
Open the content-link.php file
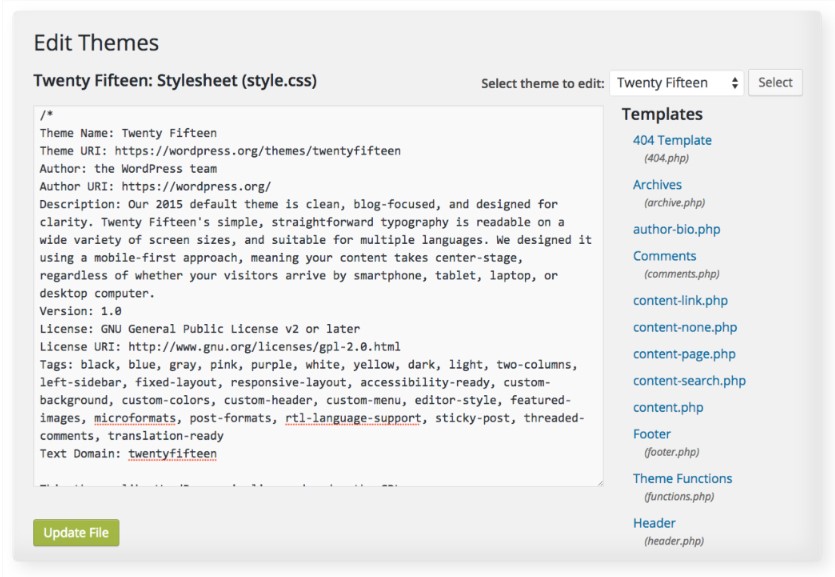680,301
